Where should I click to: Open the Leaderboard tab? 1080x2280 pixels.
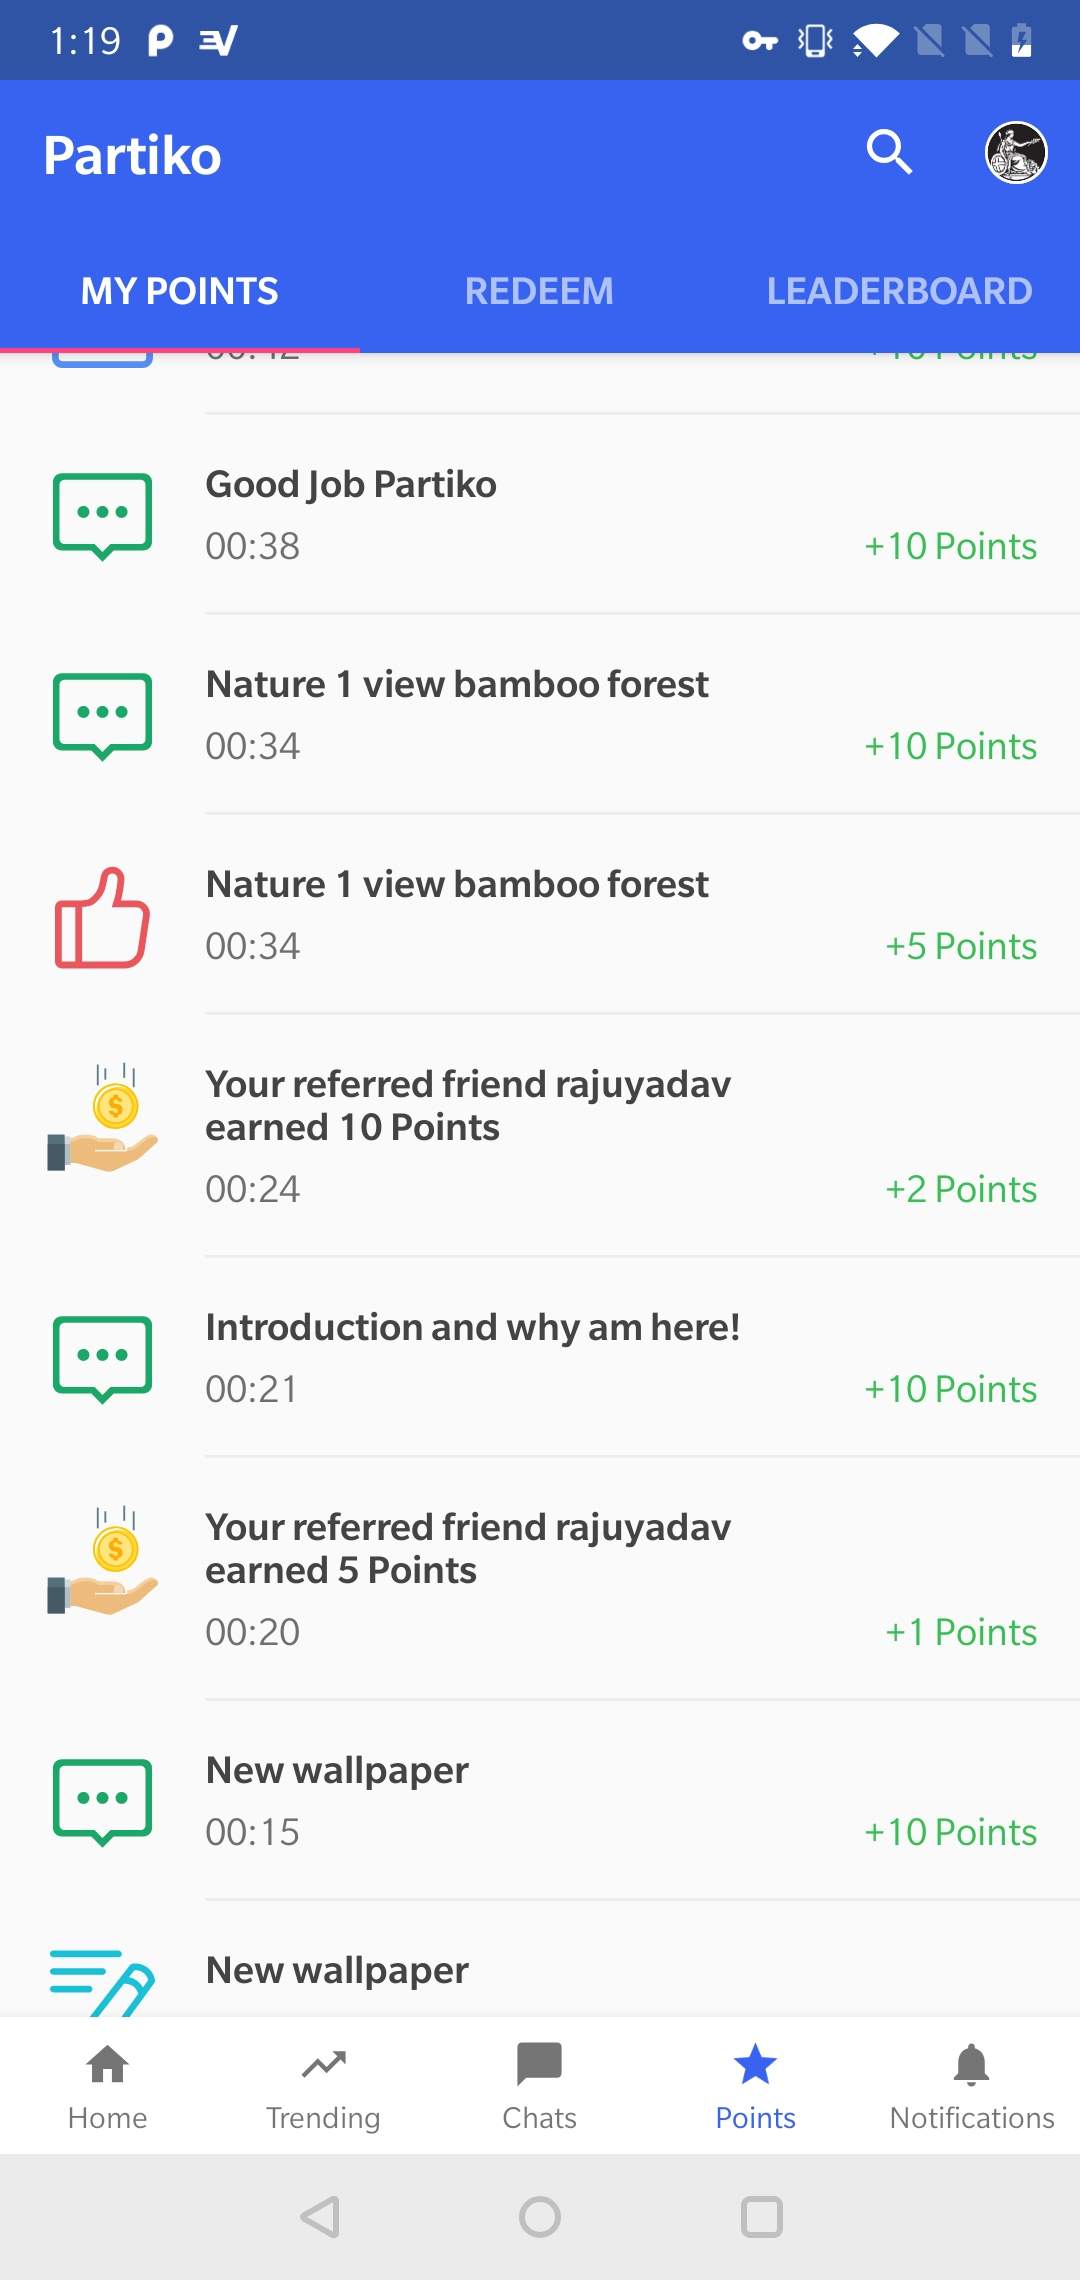[x=899, y=291]
